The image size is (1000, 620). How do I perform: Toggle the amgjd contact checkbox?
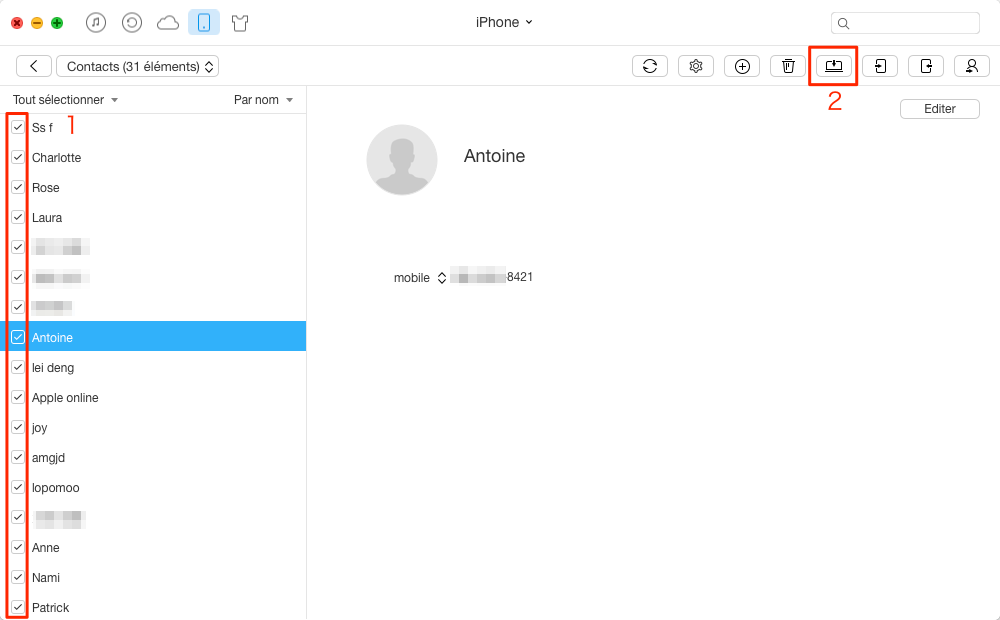(x=18, y=457)
